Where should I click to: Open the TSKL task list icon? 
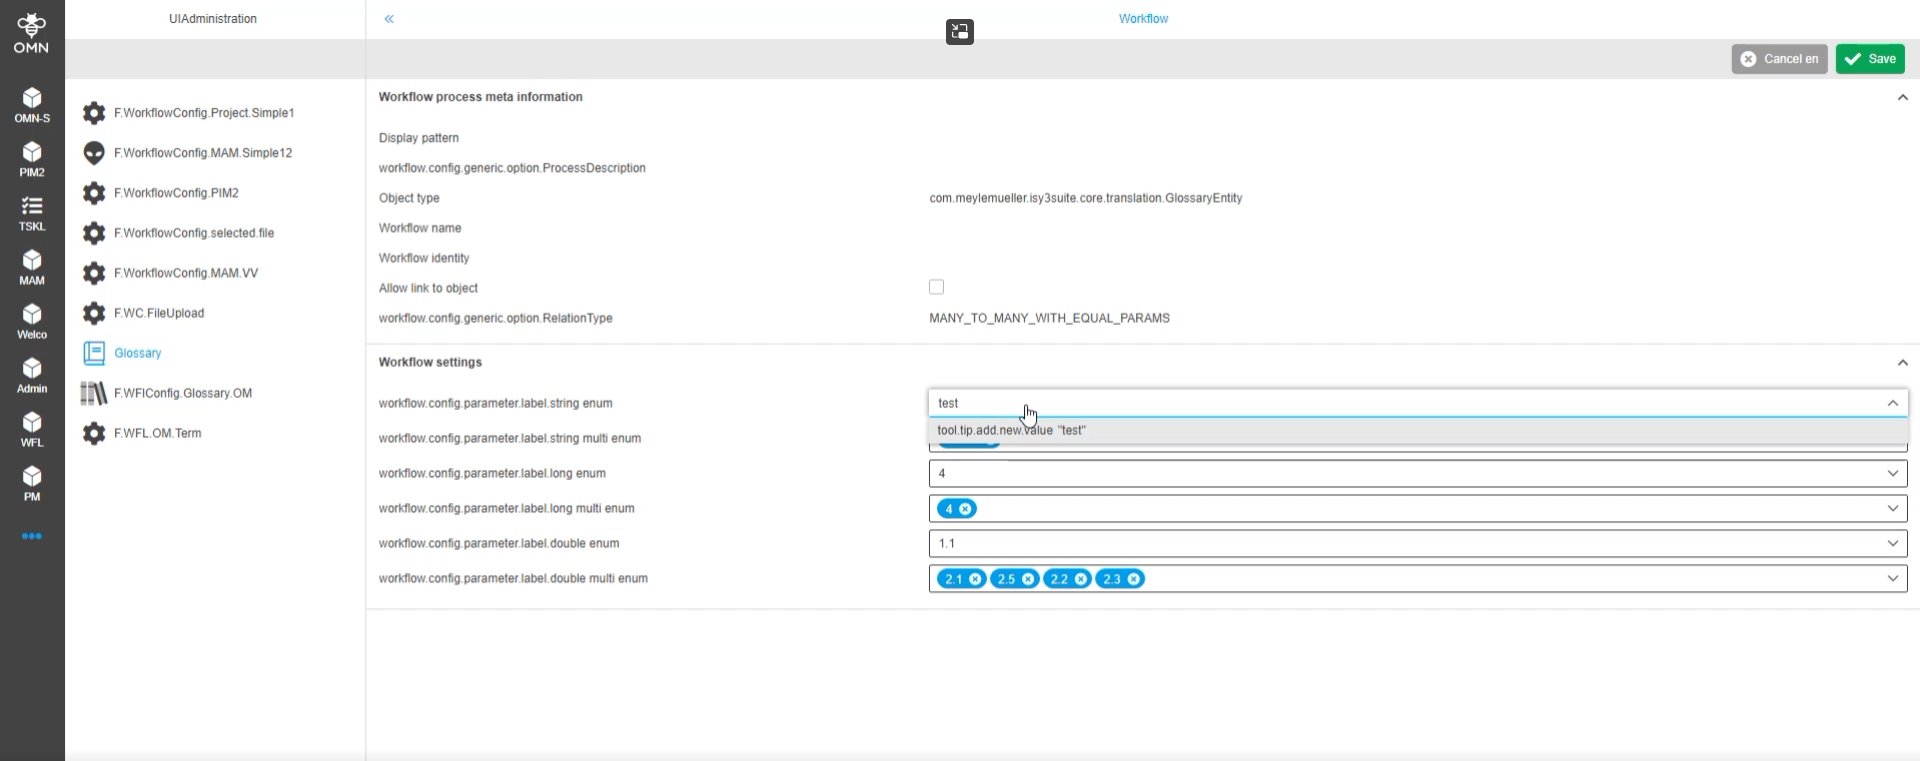pos(32,213)
